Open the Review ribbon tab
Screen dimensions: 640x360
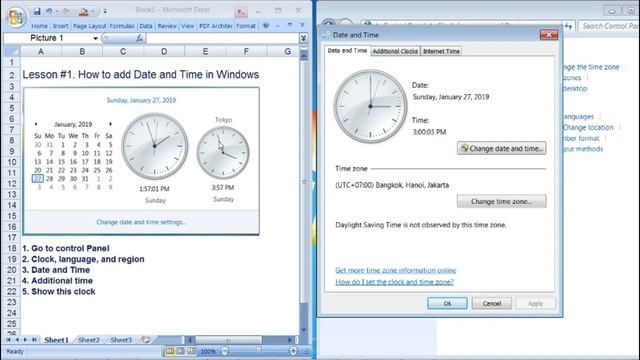[167, 26]
